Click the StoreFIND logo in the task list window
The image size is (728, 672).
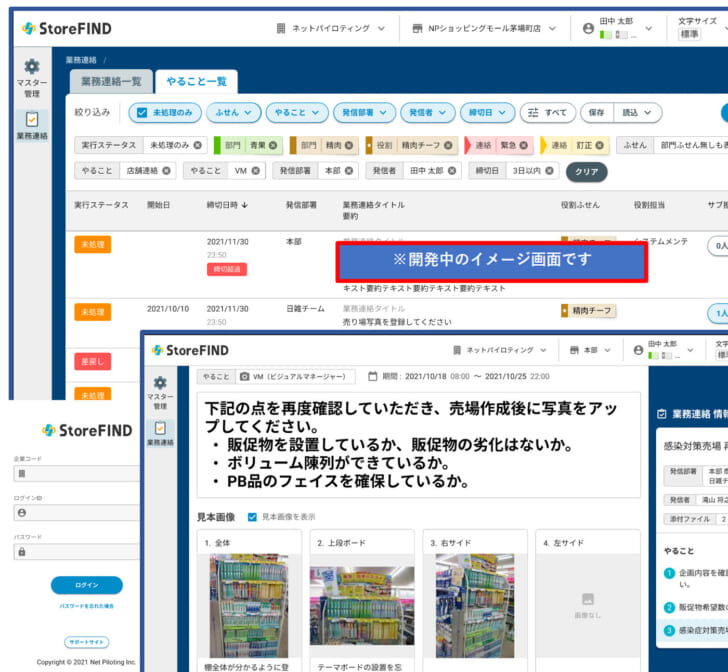(67, 29)
